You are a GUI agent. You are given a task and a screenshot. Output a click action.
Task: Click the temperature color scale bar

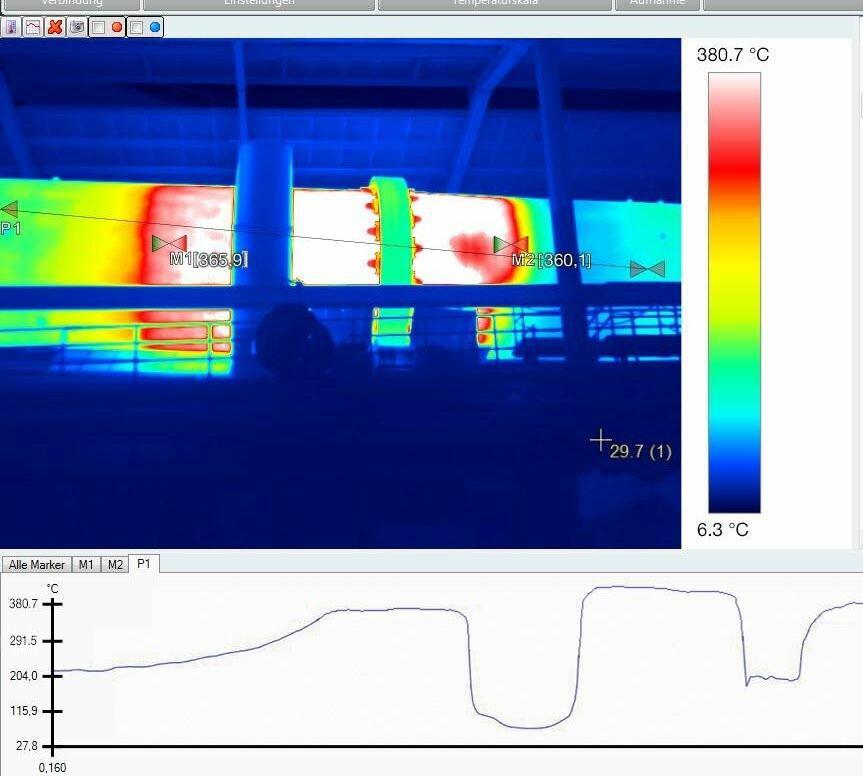point(734,292)
